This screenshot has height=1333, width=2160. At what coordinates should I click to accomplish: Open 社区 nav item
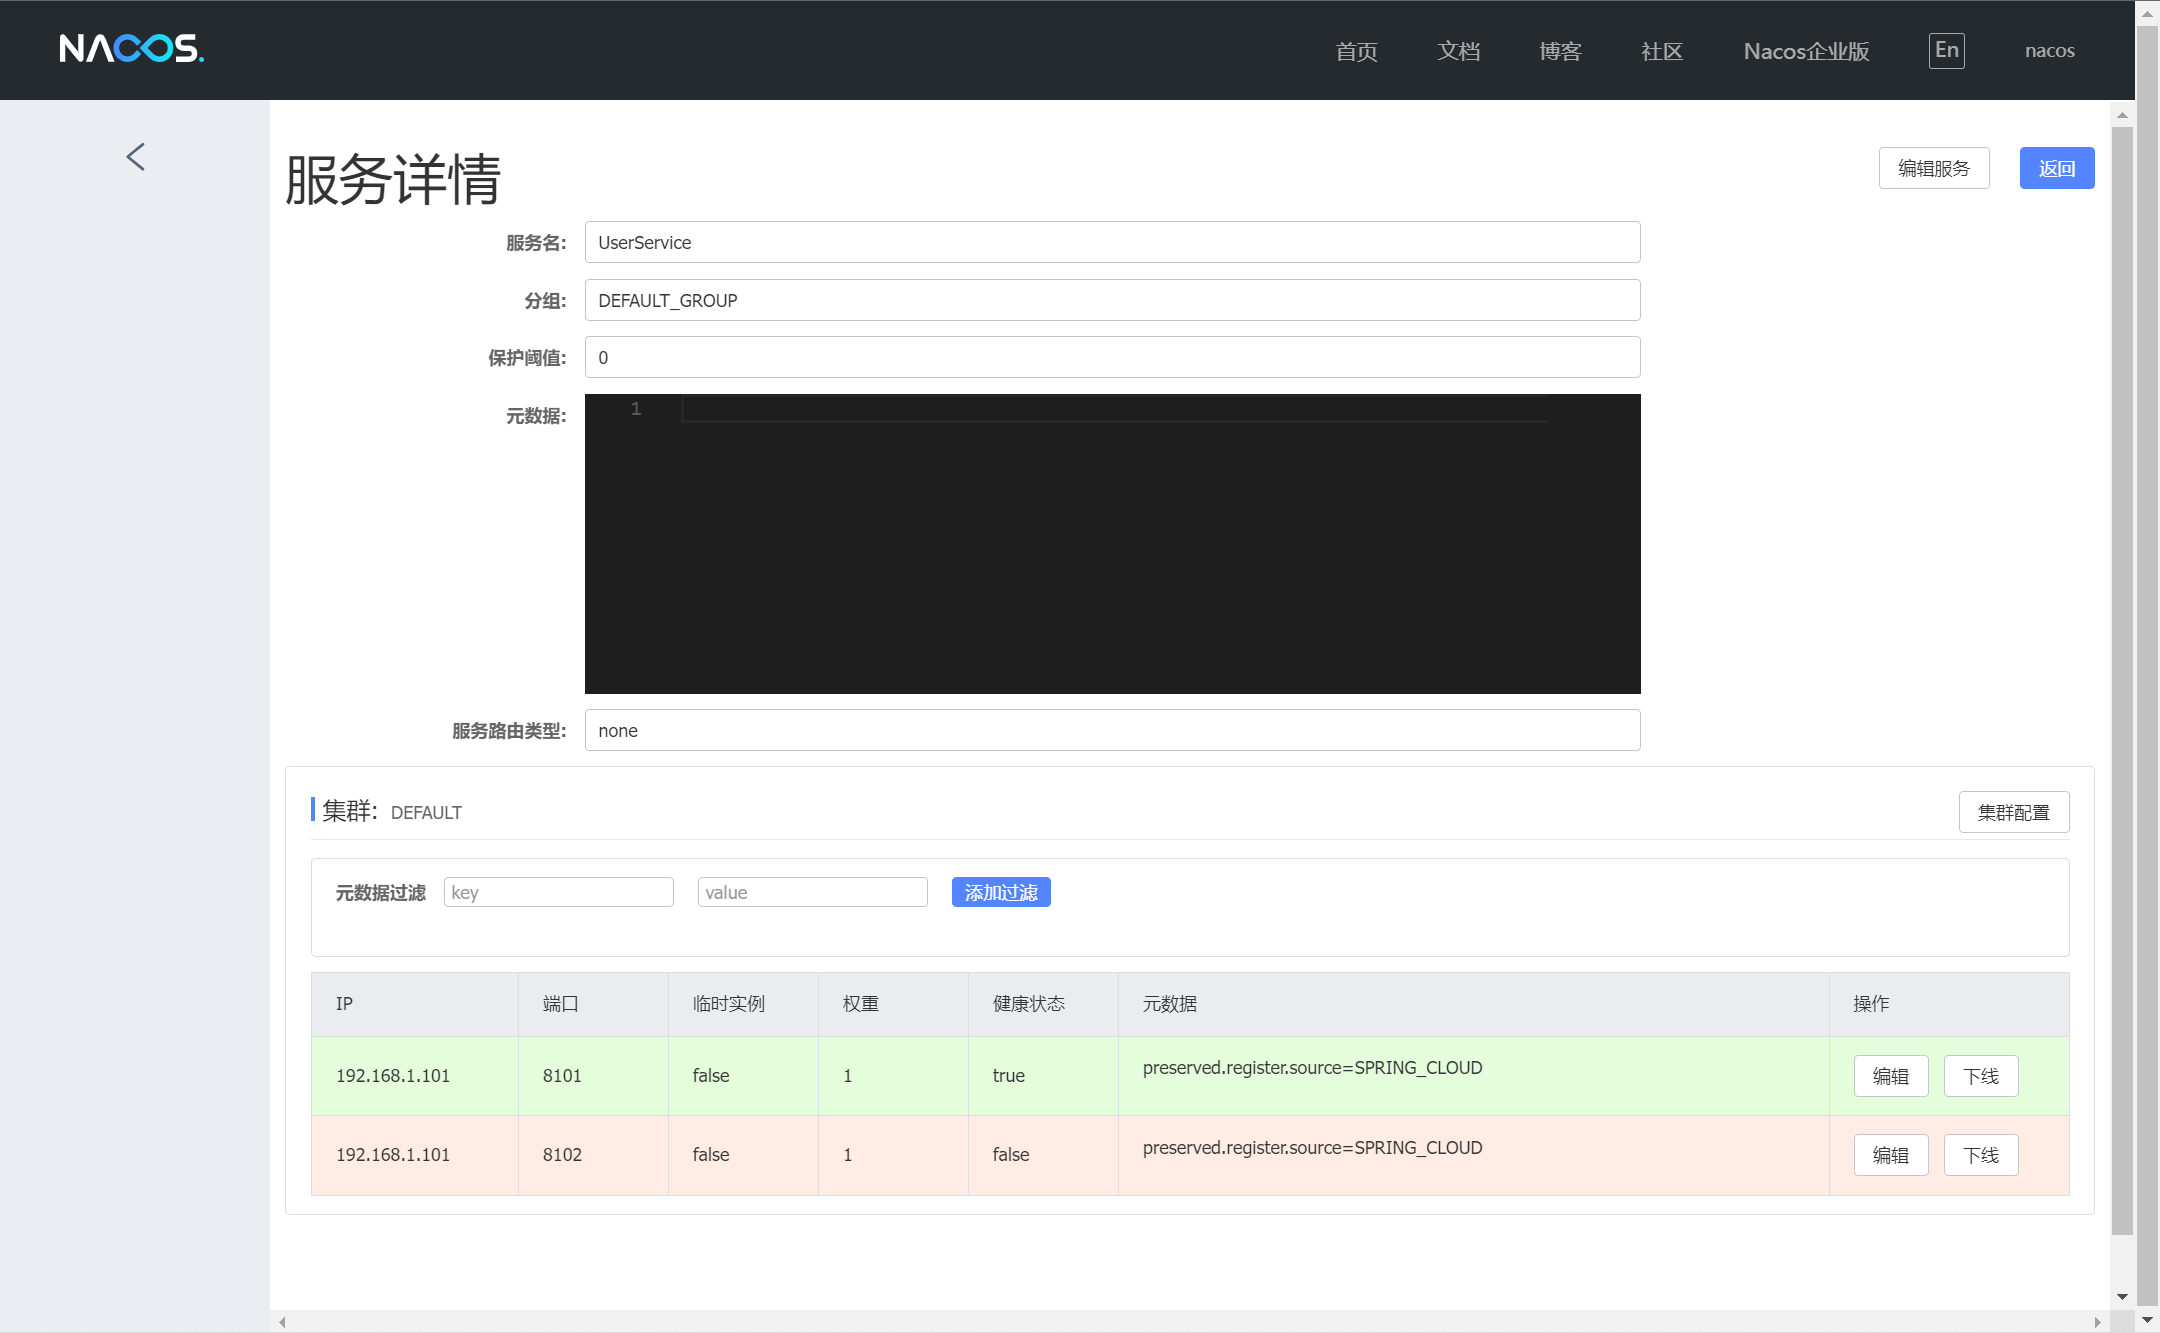[x=1662, y=51]
